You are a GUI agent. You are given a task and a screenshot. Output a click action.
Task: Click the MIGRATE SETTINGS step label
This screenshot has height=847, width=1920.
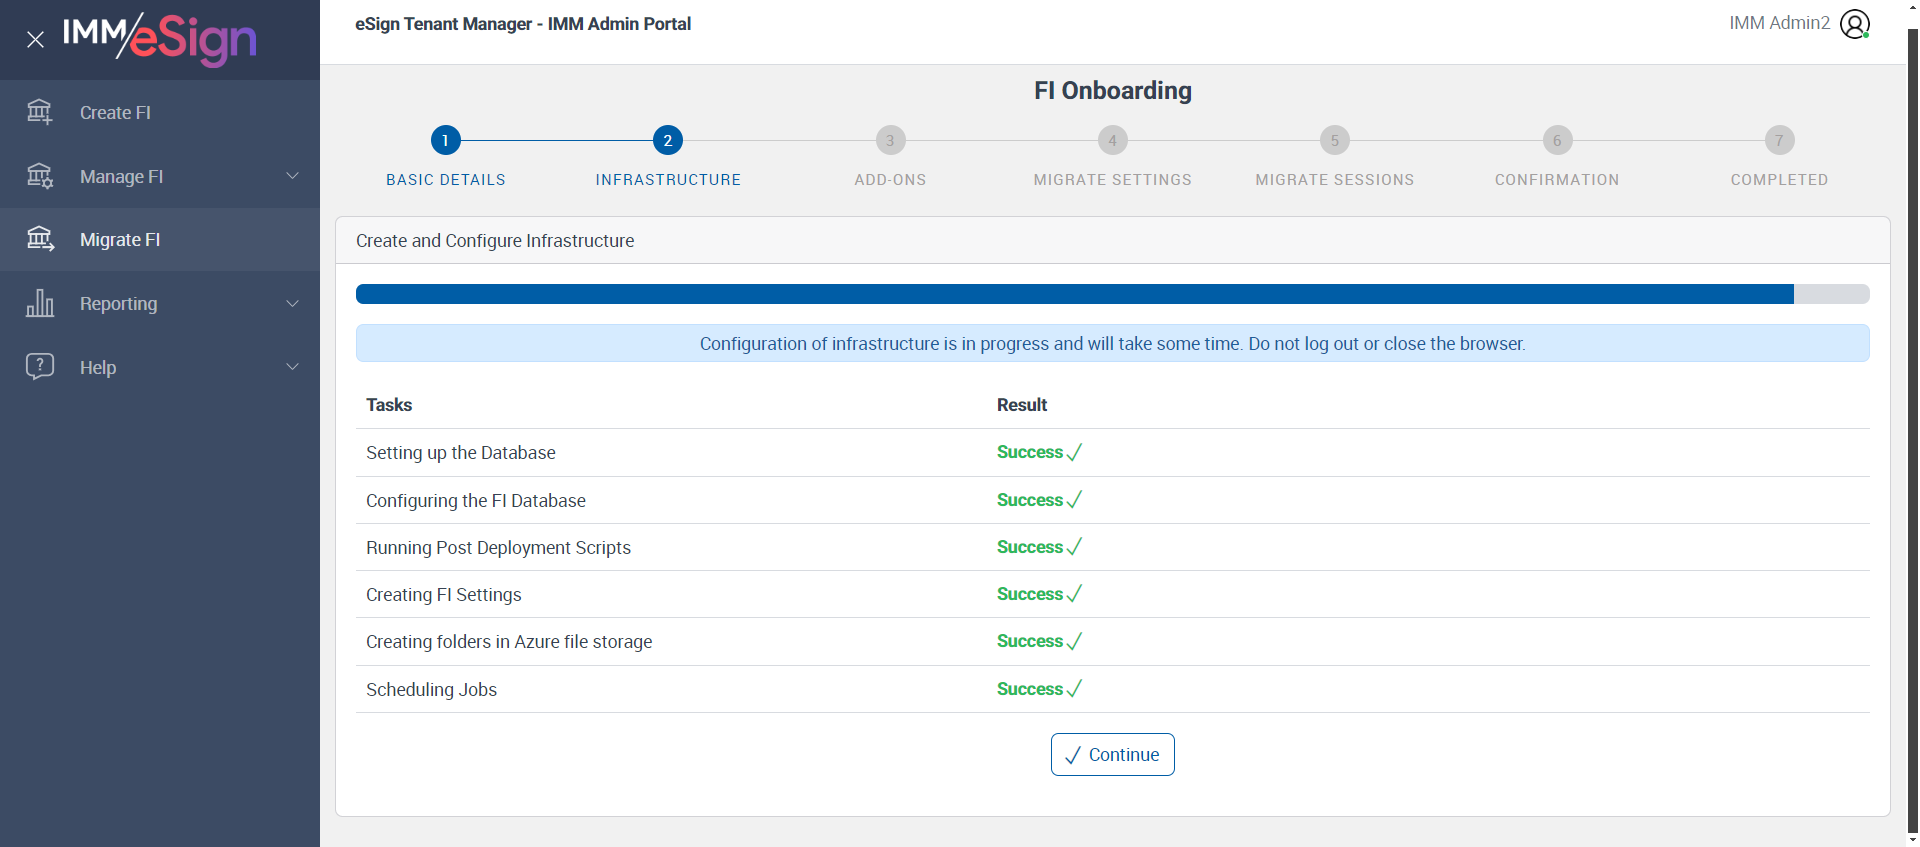(1113, 180)
